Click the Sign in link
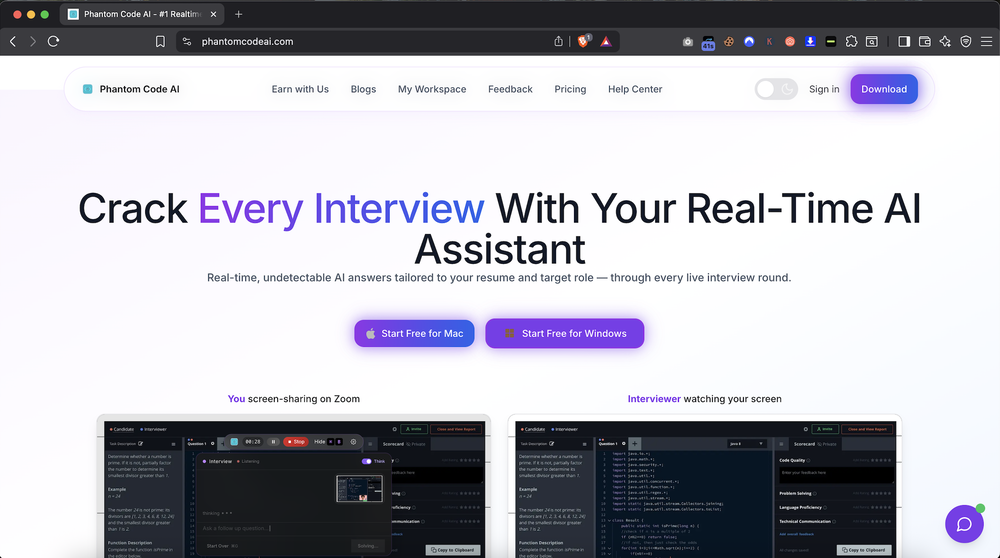This screenshot has height=558, width=1000. 824,89
